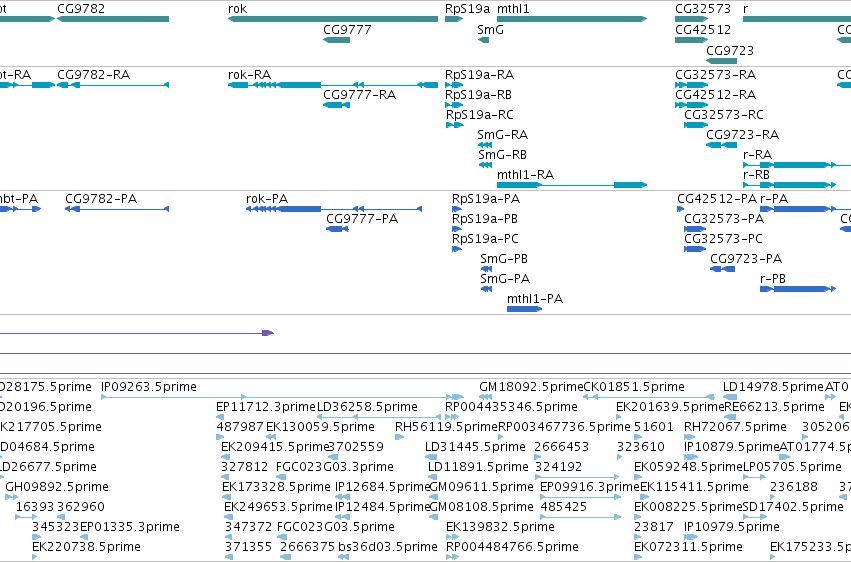Screen dimensions: 851x562
Task: Click the CG32573-RC transcript label
Action: (724, 114)
